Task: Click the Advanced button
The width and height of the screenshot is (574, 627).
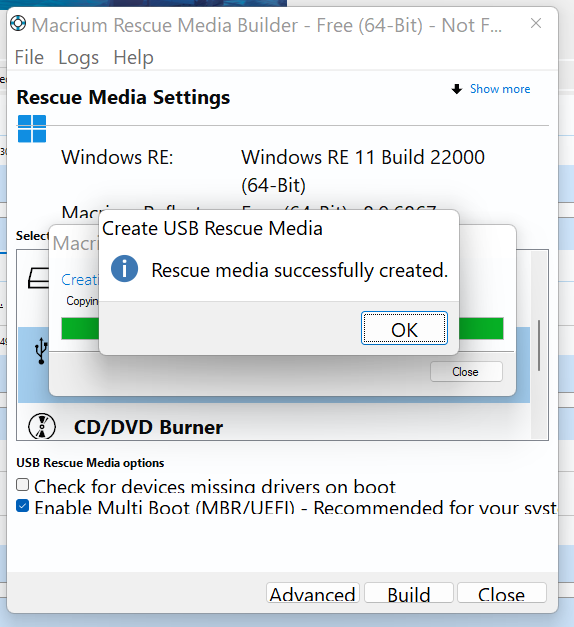Action: 313,593
